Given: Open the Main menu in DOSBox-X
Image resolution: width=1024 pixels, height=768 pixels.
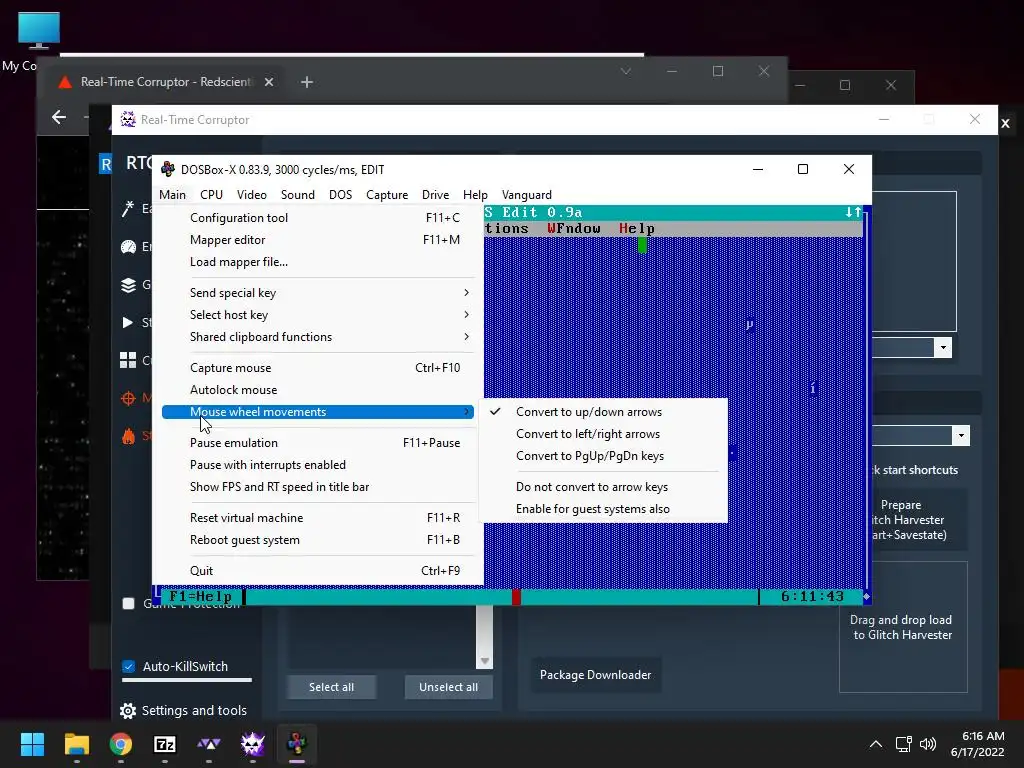Looking at the screenshot, I should point(172,195).
